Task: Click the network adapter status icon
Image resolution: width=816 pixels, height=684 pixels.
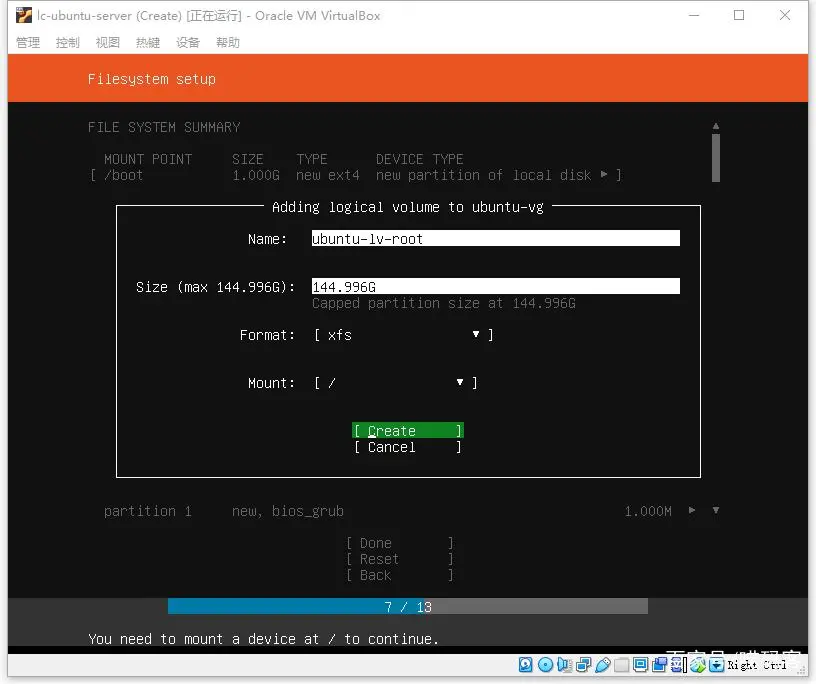Action: (x=583, y=664)
